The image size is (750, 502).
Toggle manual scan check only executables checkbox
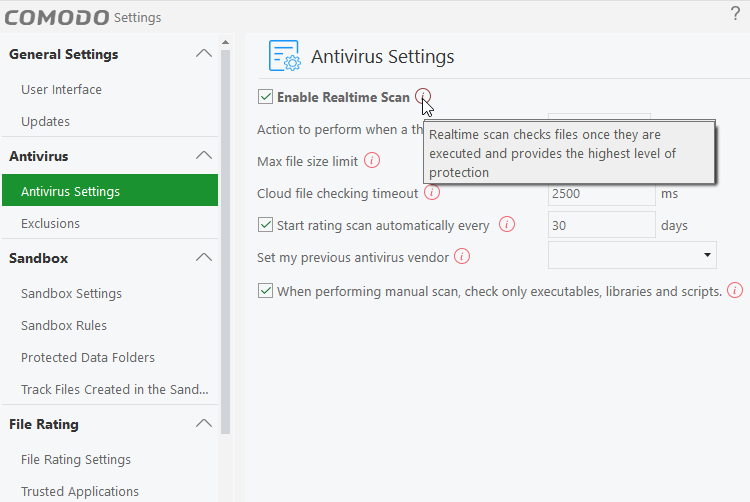(265, 291)
